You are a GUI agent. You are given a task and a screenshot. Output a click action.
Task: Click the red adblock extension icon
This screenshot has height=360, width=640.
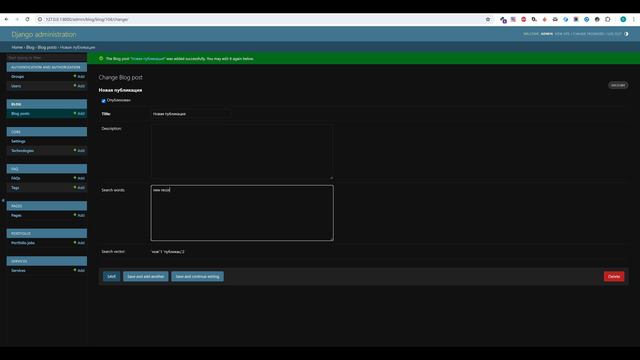[x=524, y=19]
